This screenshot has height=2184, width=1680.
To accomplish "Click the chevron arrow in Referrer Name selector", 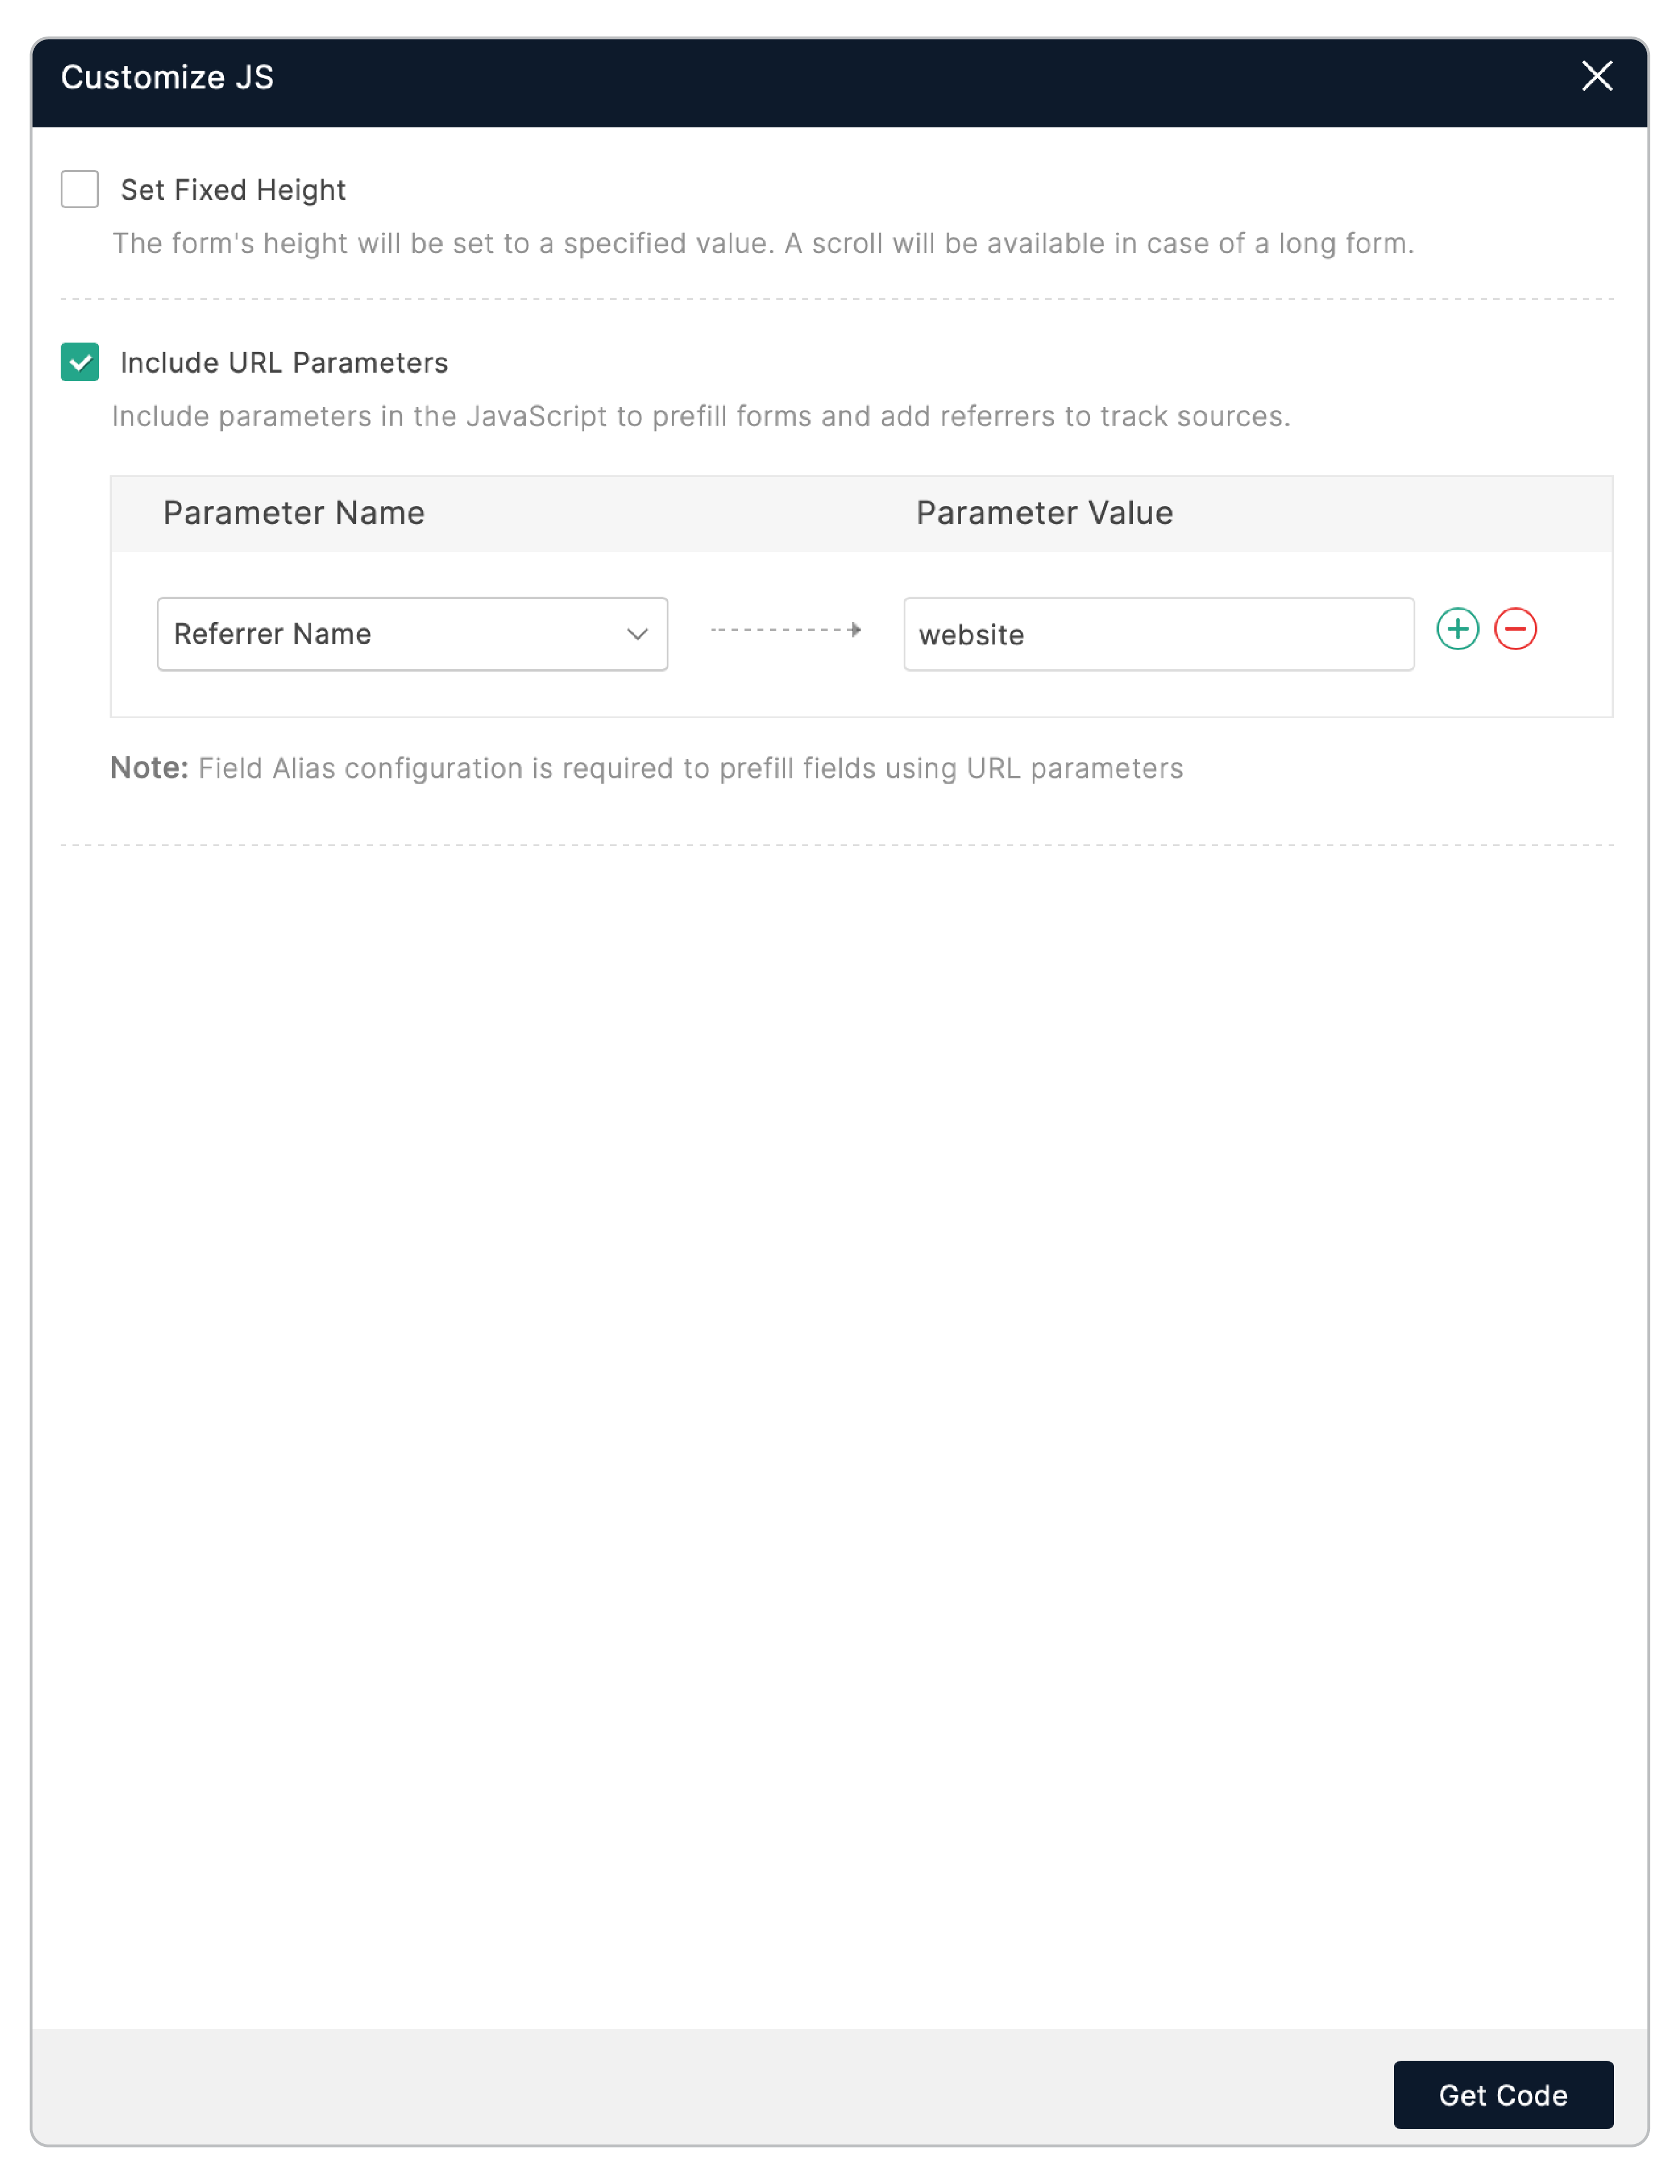I will coord(637,634).
